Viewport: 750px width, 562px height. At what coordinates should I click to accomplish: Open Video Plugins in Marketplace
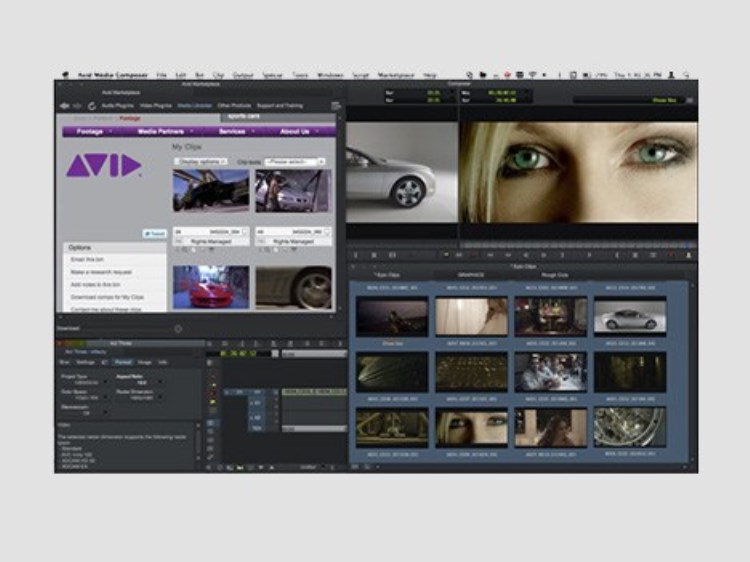[x=156, y=106]
